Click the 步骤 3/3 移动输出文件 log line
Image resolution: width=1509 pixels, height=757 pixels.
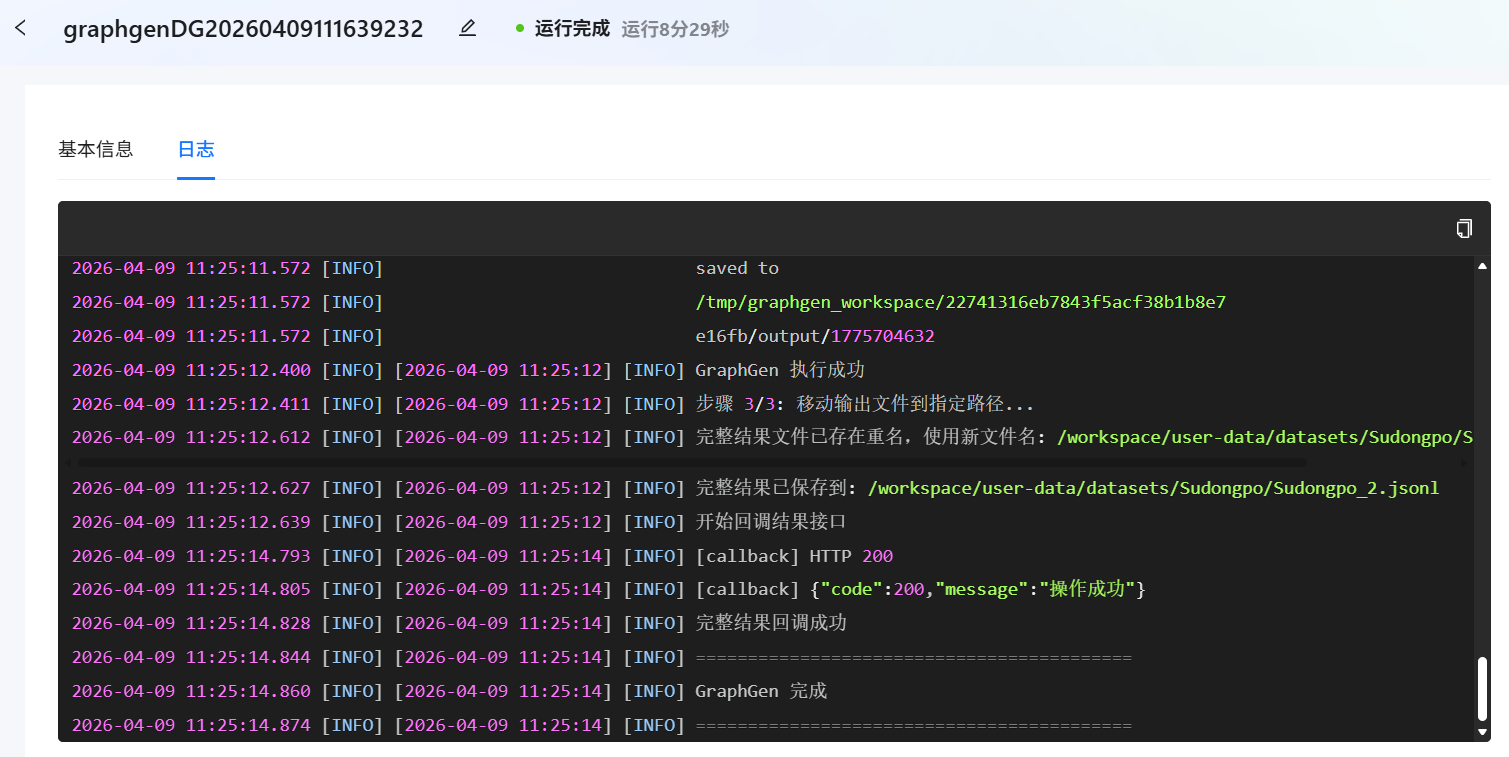pyautogui.click(x=864, y=404)
